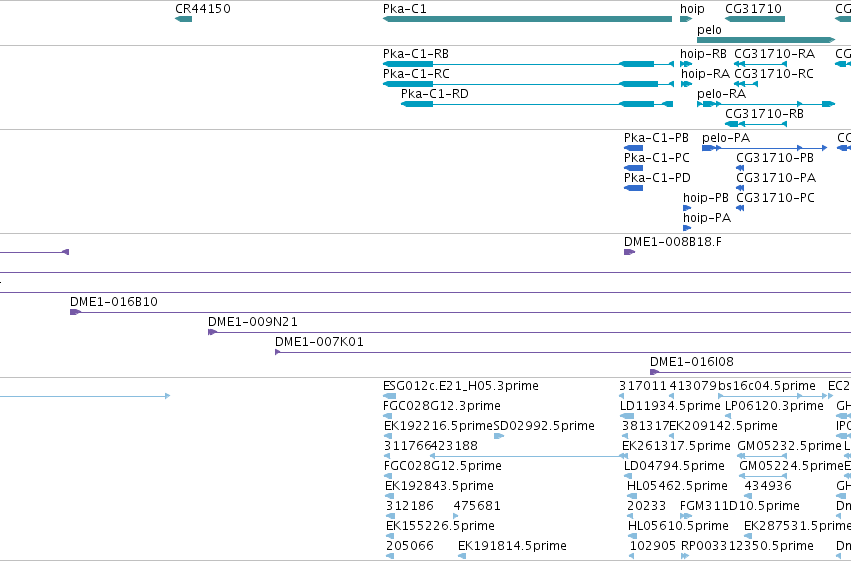Select protein CG31710-PC
The height and width of the screenshot is (561, 851).
(x=740, y=208)
